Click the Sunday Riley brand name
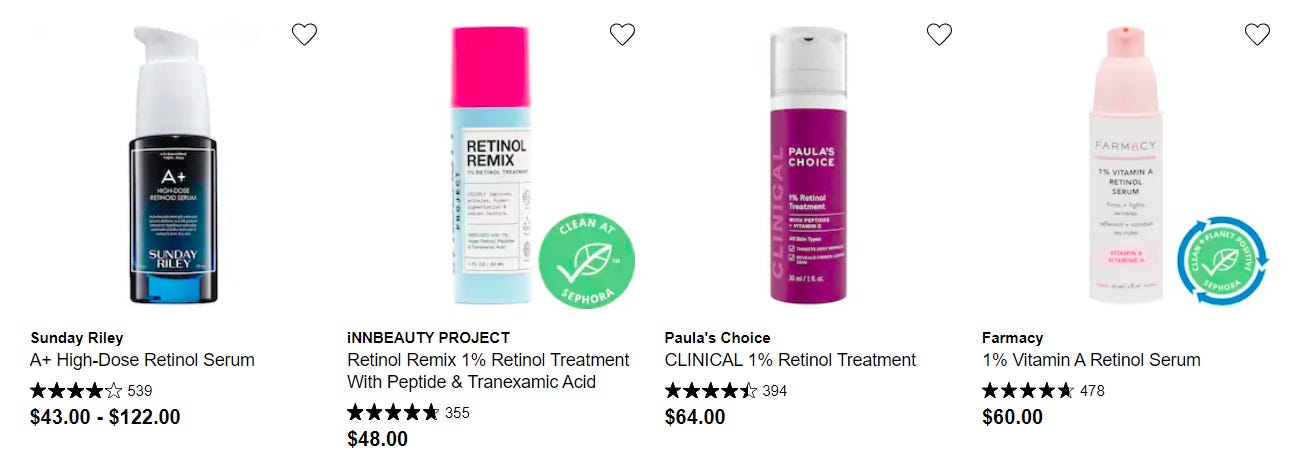Screen dimensions: 1297x466 tap(77, 338)
